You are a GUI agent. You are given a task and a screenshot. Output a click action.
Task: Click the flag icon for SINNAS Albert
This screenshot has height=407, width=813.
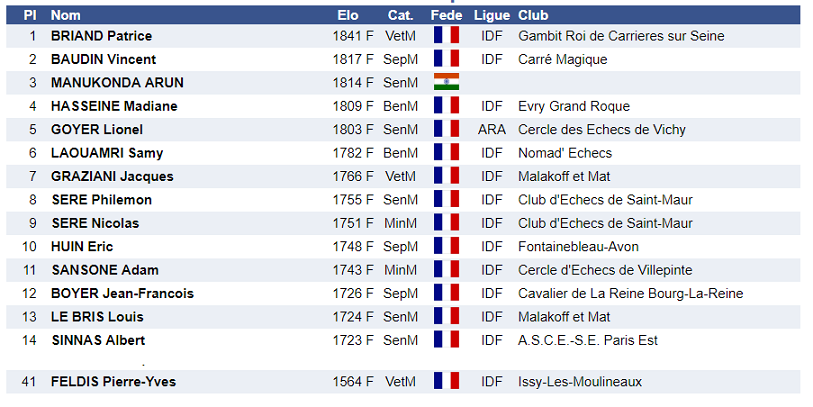coord(446,340)
